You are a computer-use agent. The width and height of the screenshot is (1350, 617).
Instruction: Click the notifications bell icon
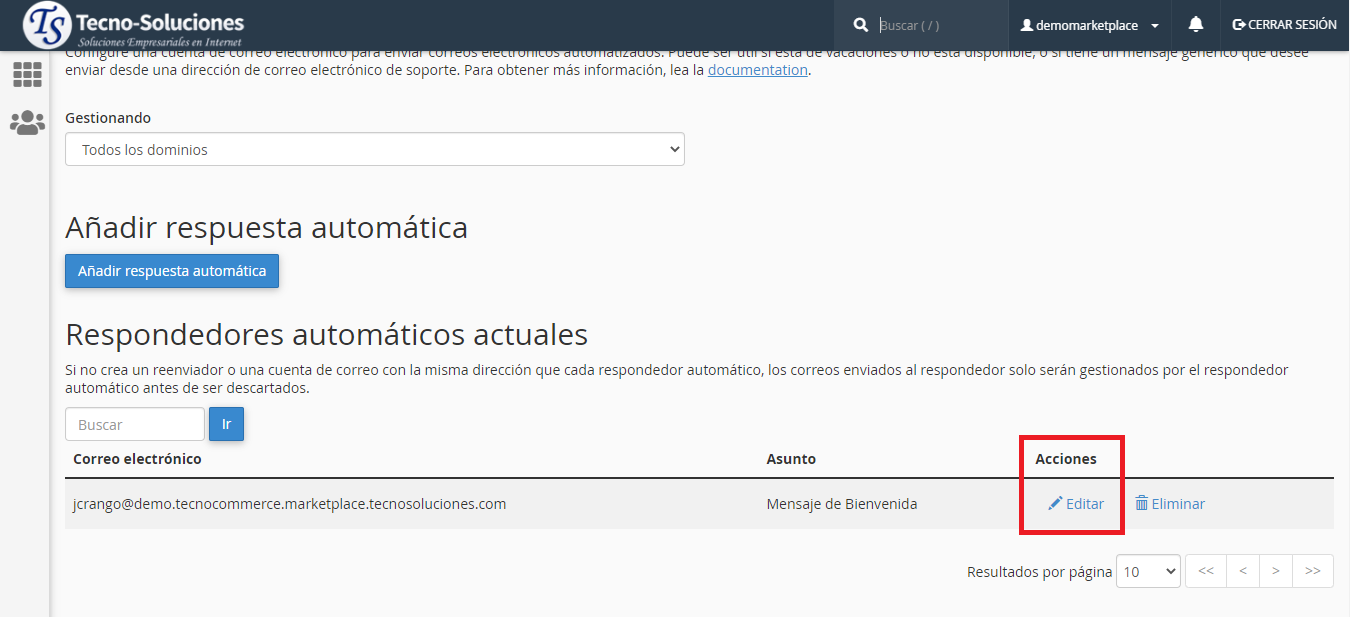1195,25
